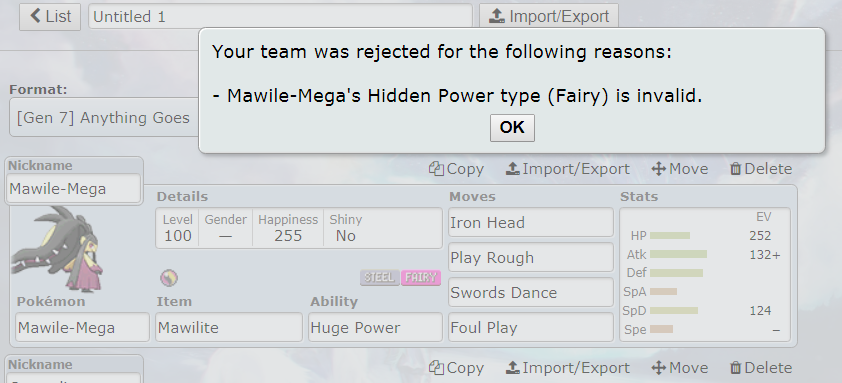Select the Ability field Huge Power
Screen dimensions: 842x383
(x=375, y=327)
